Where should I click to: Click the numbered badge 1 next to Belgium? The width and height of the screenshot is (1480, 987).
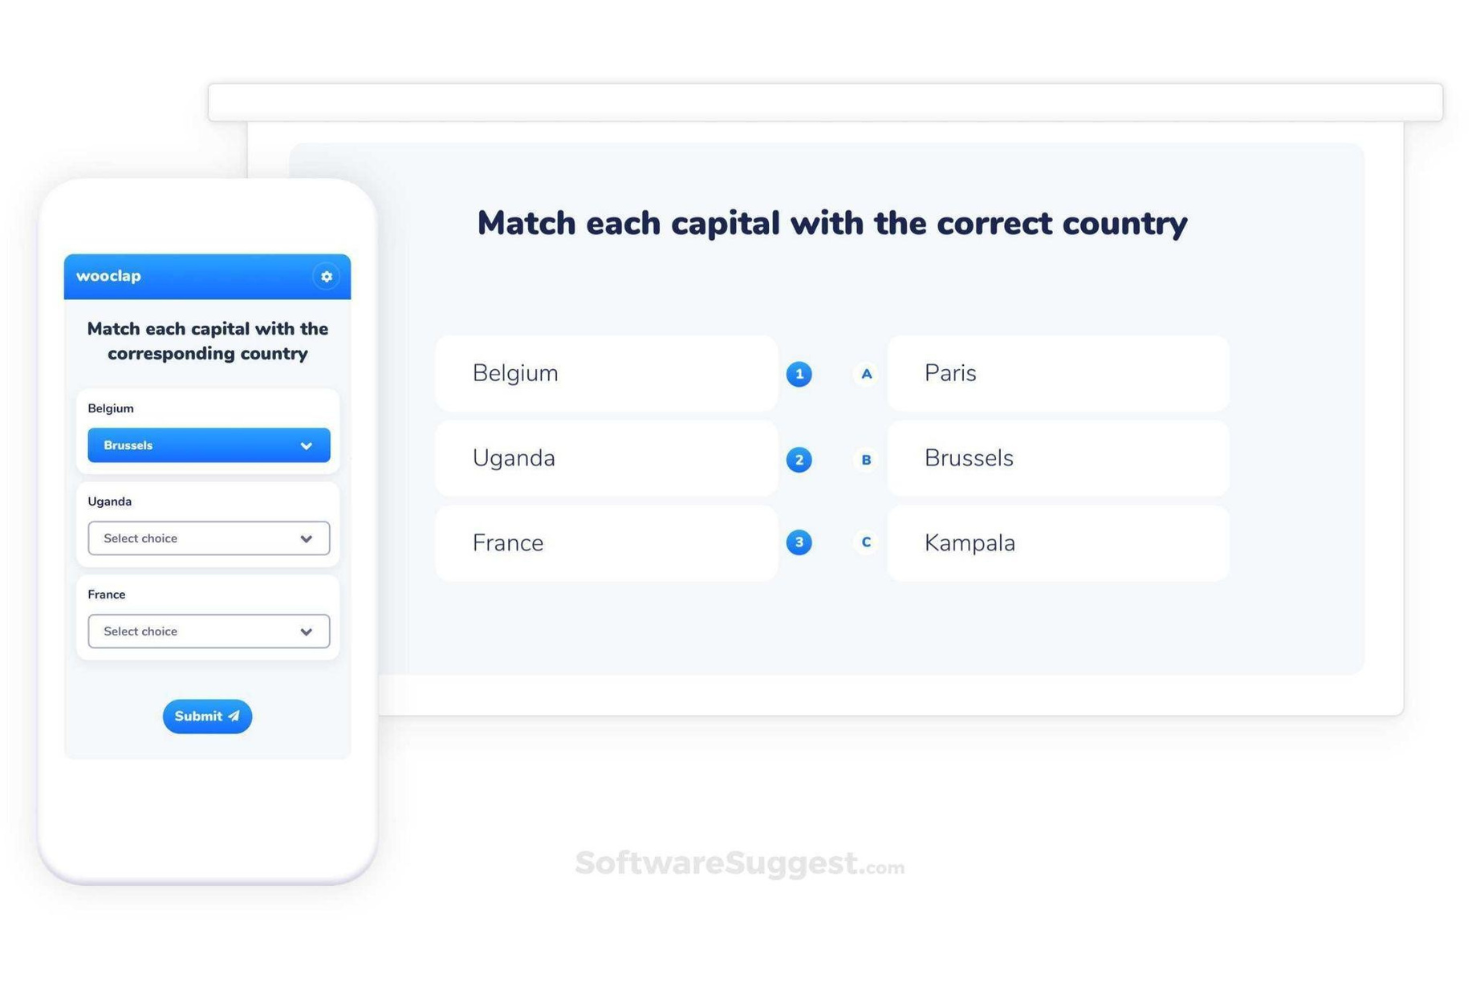click(x=798, y=373)
